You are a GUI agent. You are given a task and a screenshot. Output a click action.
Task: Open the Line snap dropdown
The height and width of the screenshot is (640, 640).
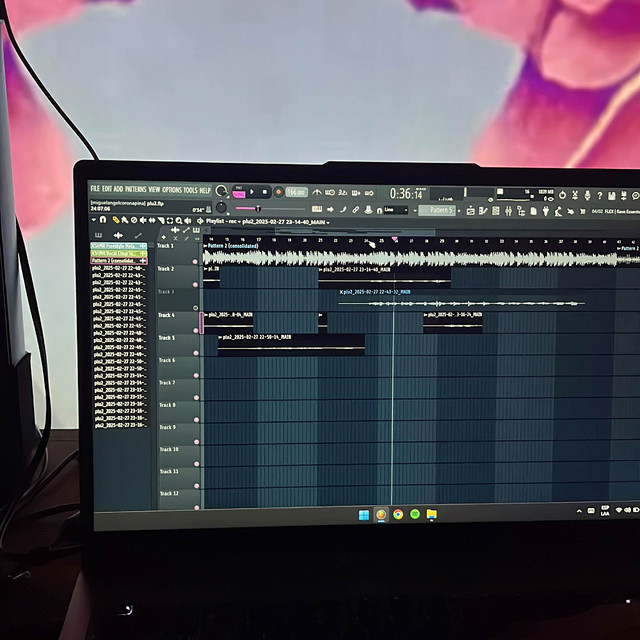pyautogui.click(x=396, y=210)
